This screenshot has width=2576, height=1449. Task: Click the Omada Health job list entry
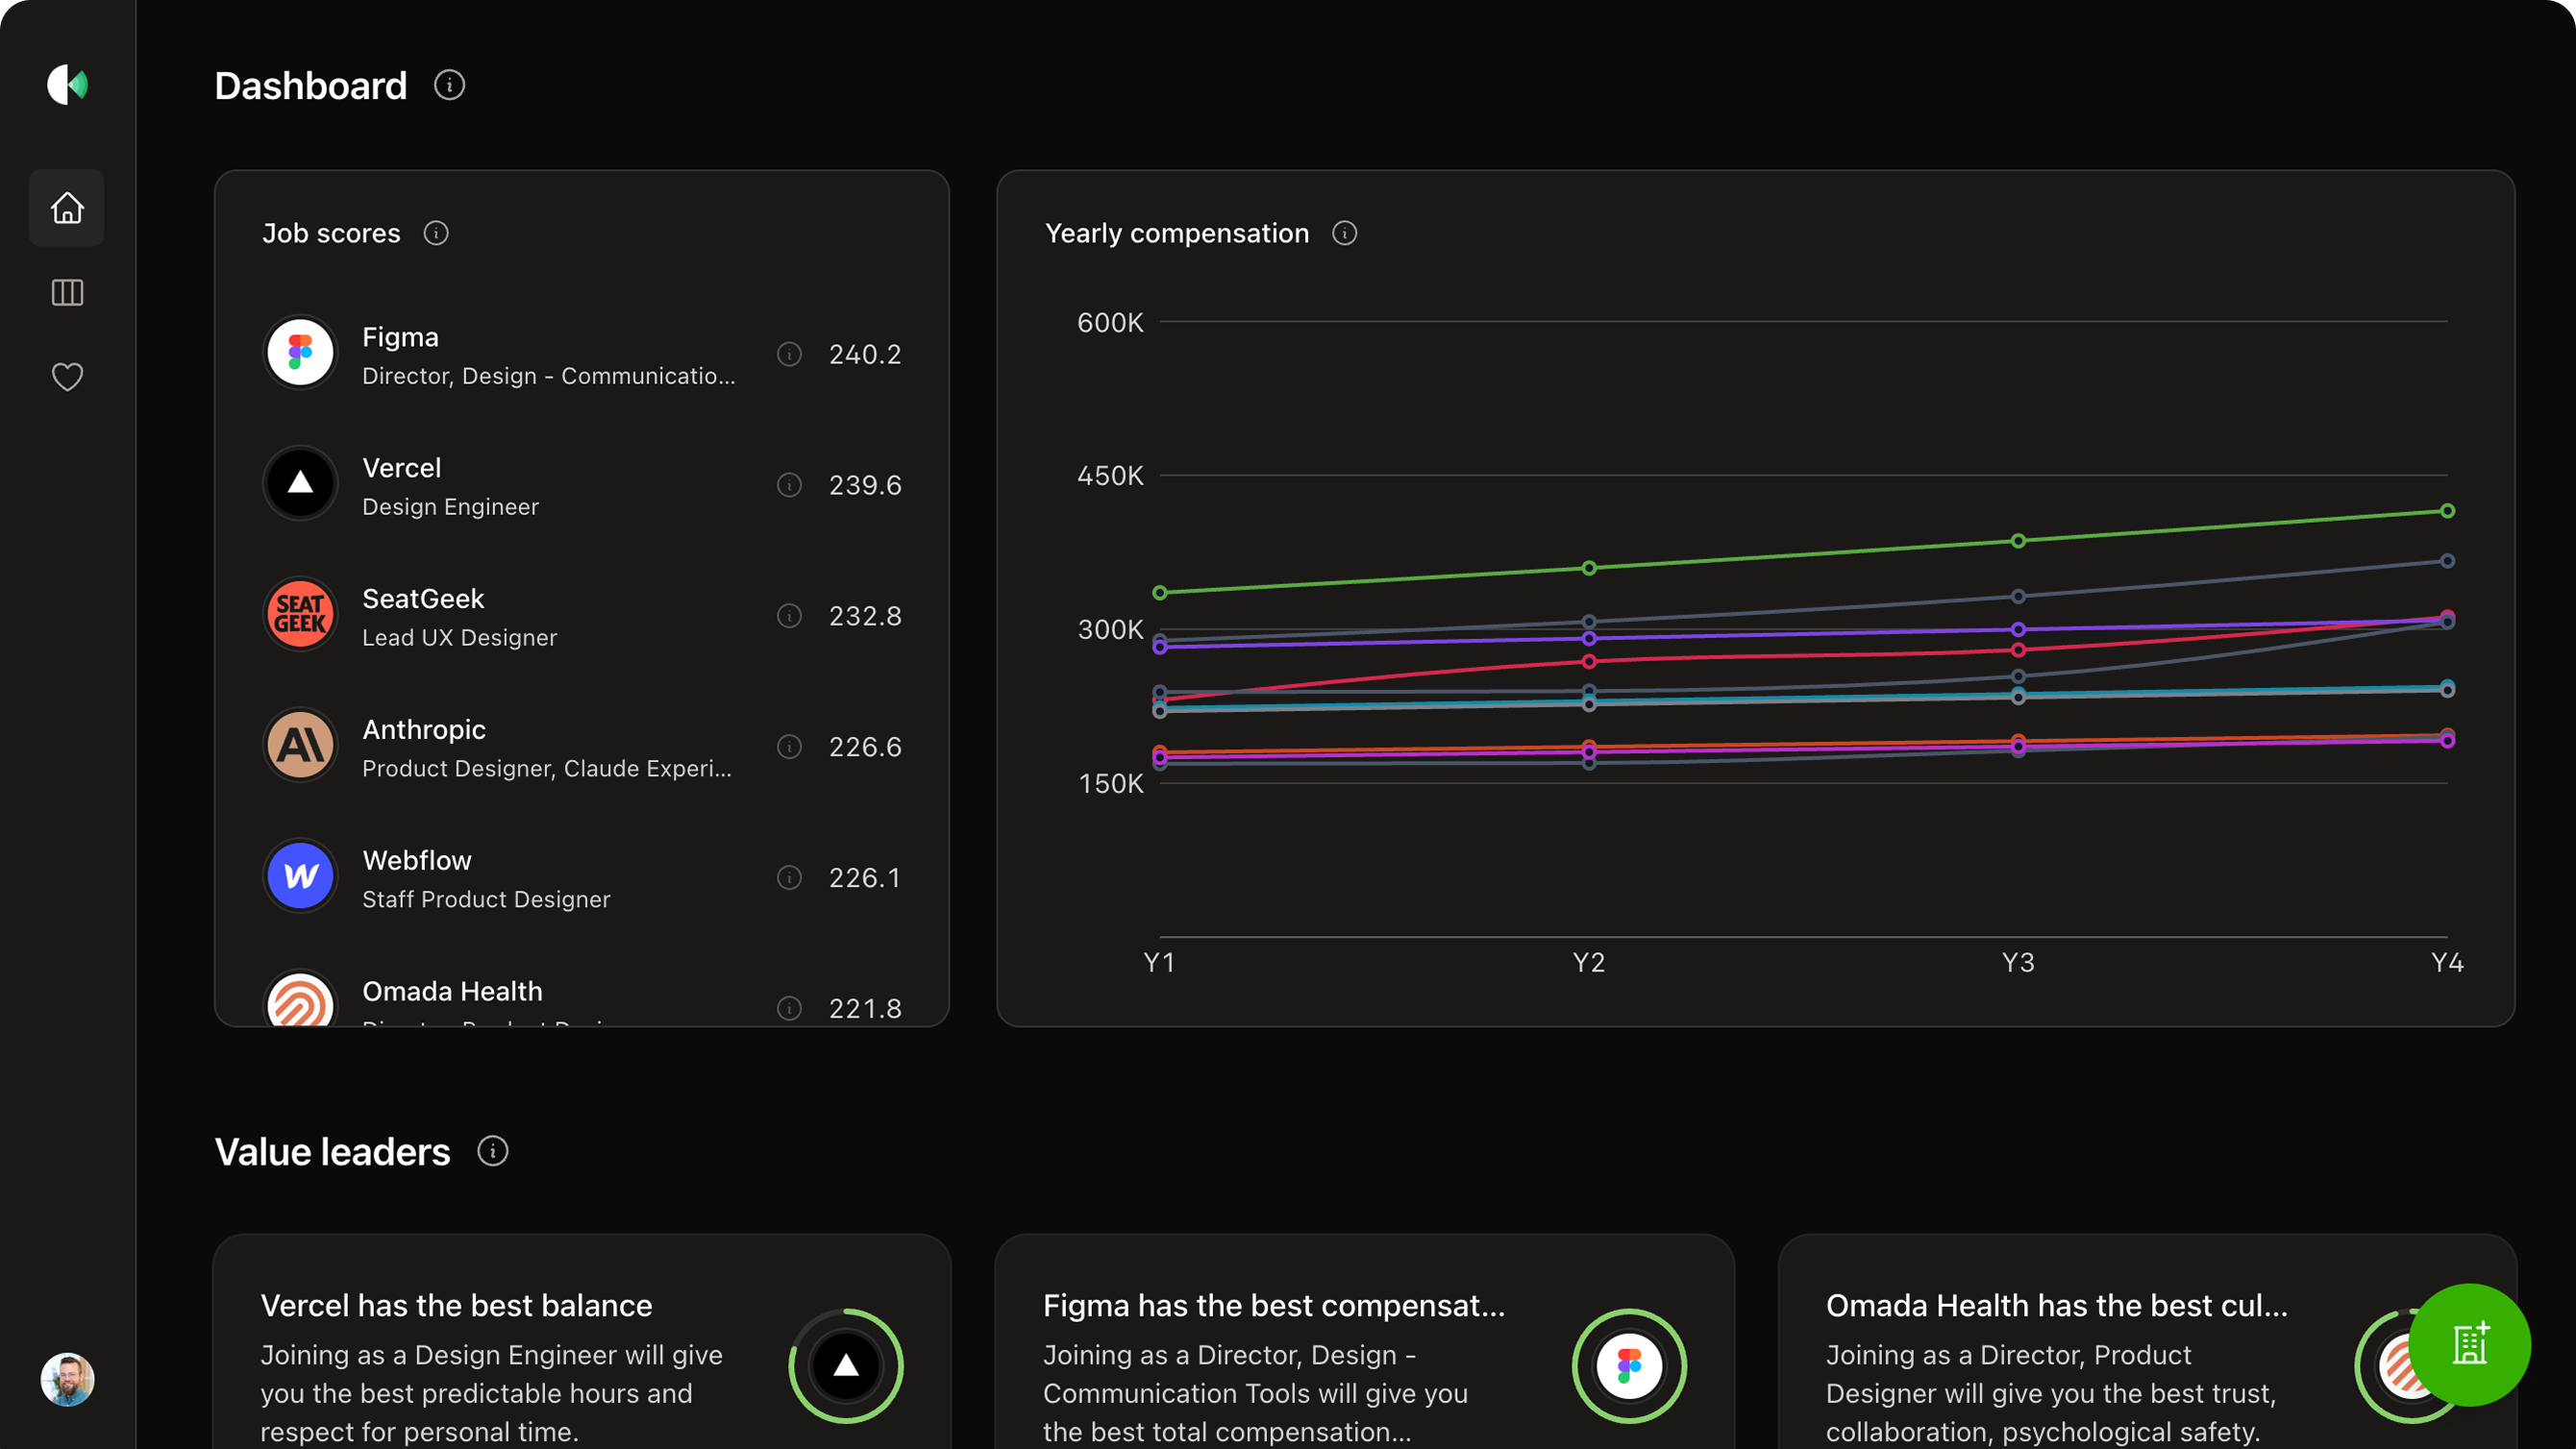(x=452, y=993)
